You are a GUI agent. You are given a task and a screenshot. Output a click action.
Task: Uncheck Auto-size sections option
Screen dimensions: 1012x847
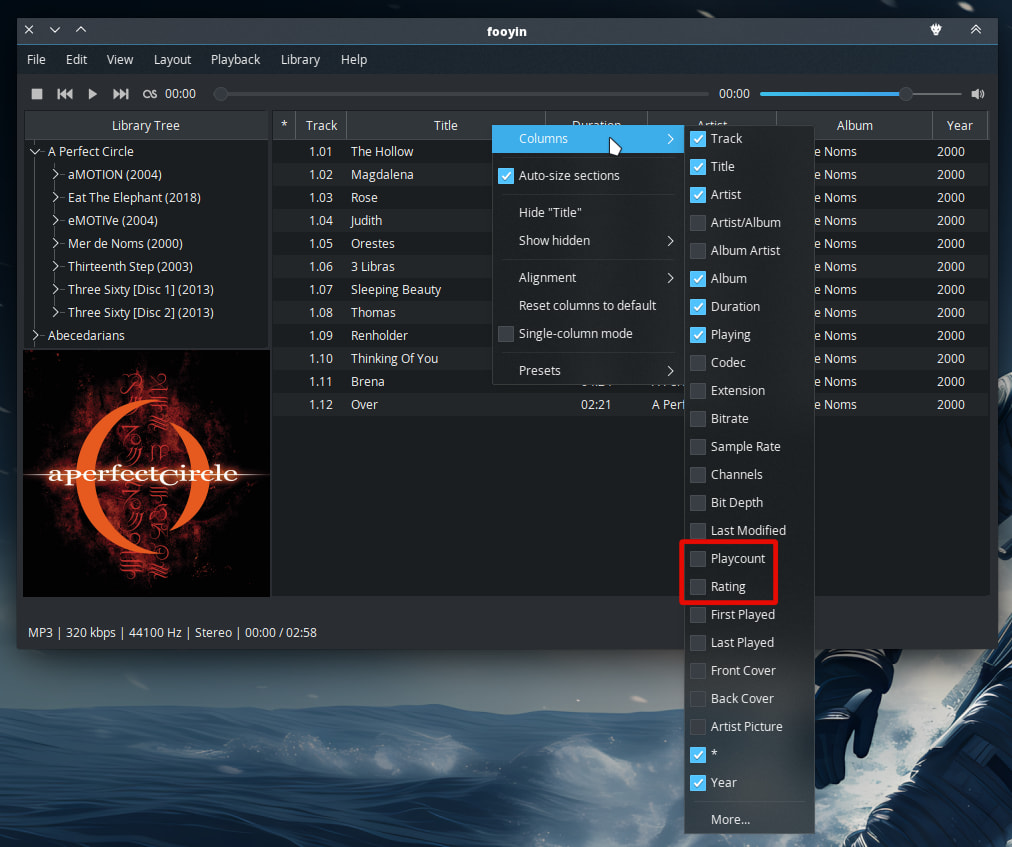point(506,176)
